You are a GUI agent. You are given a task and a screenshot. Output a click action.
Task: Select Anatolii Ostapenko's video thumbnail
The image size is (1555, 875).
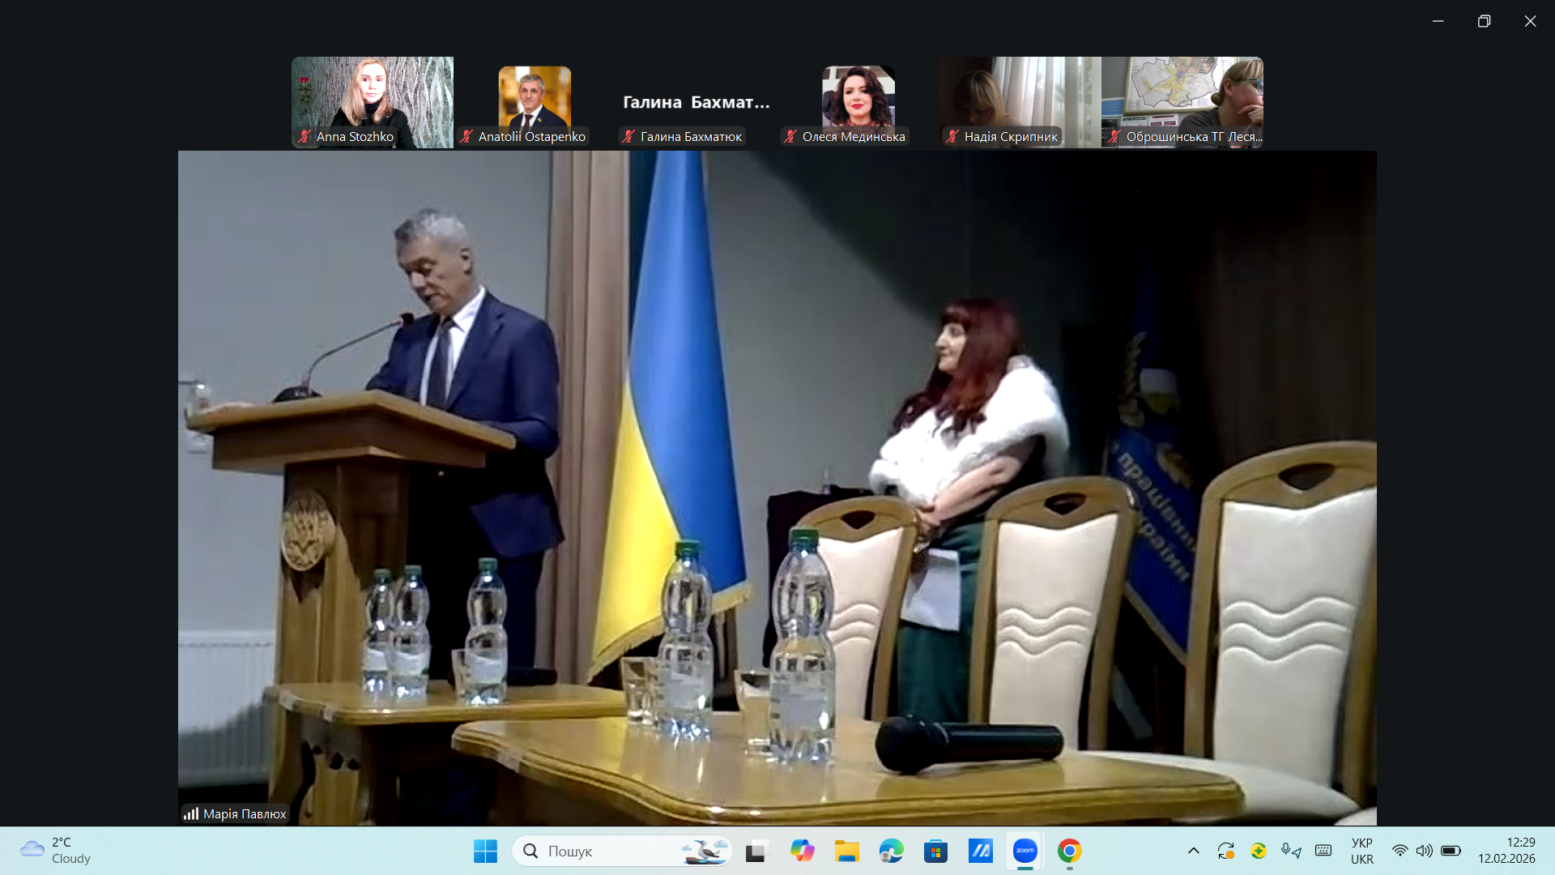[x=534, y=102]
